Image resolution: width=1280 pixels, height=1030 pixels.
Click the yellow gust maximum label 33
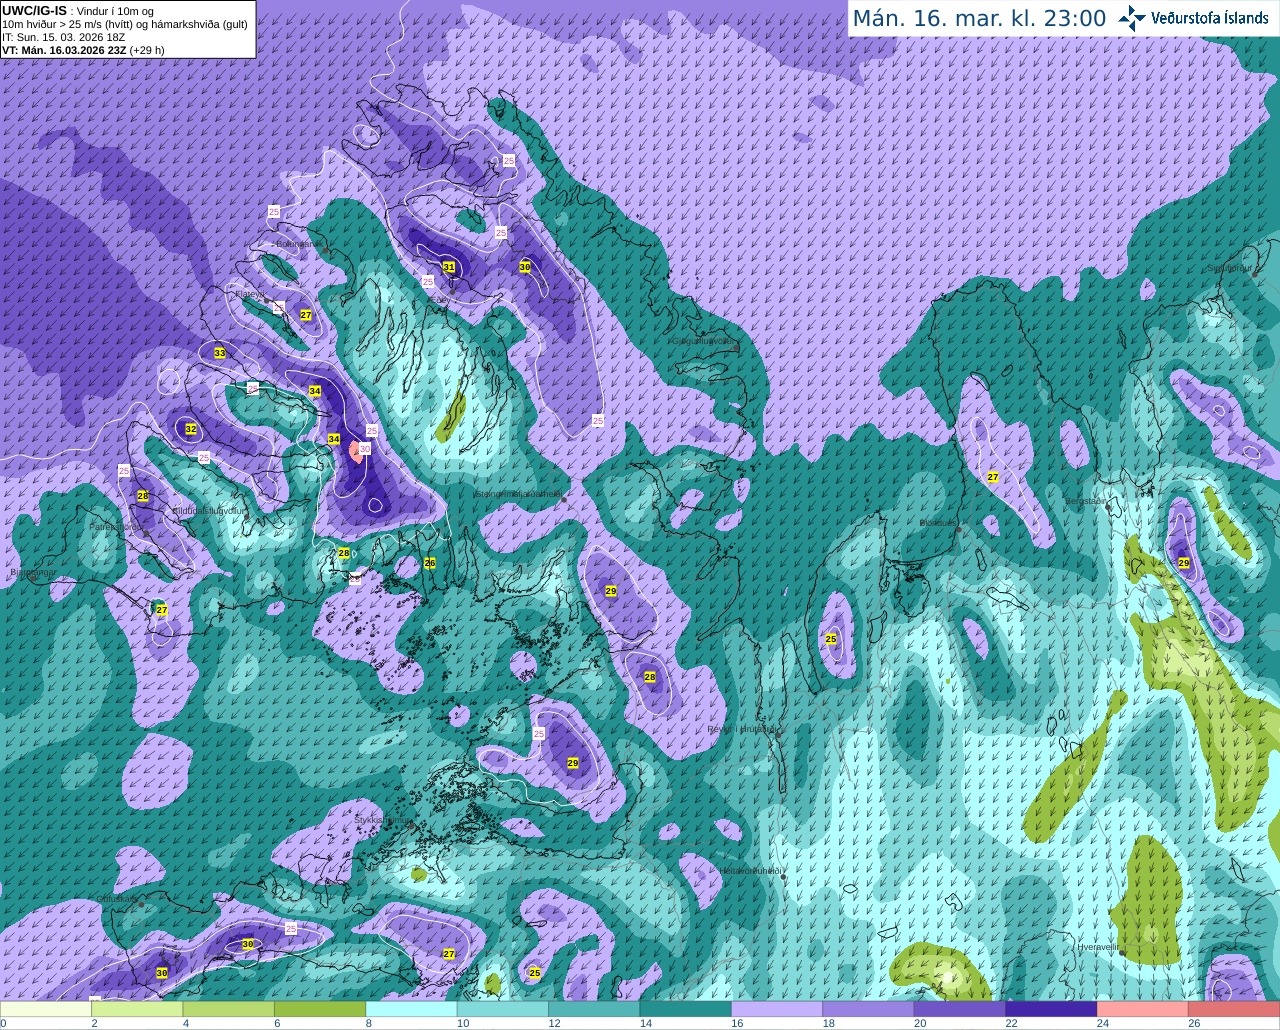pos(220,353)
